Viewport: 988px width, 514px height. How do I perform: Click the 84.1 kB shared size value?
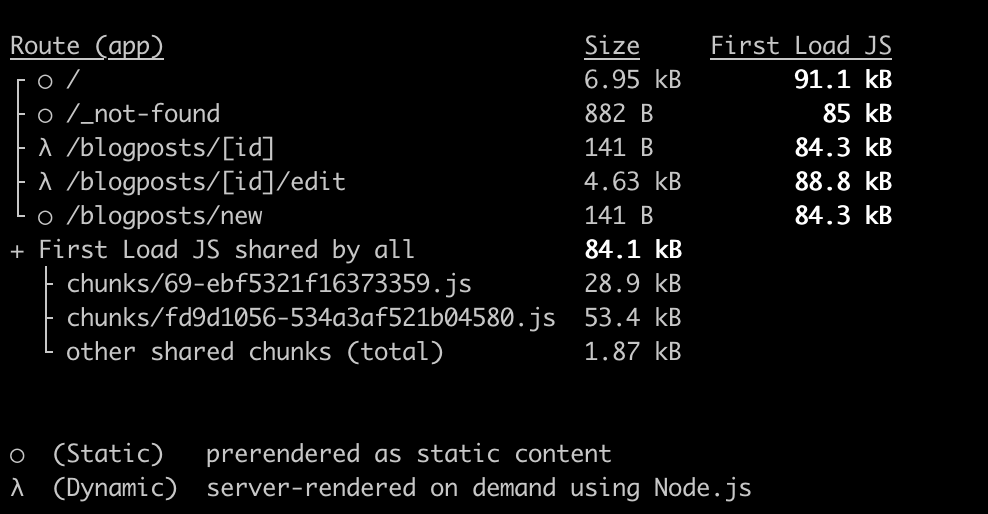pyautogui.click(x=633, y=250)
